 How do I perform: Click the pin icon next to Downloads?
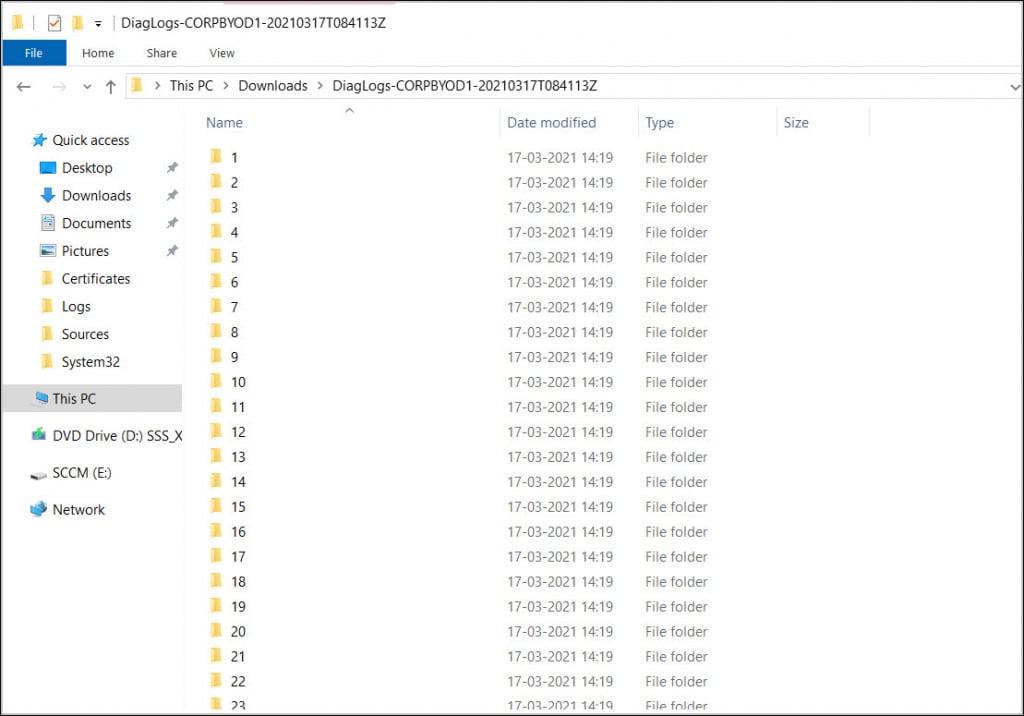[172, 195]
